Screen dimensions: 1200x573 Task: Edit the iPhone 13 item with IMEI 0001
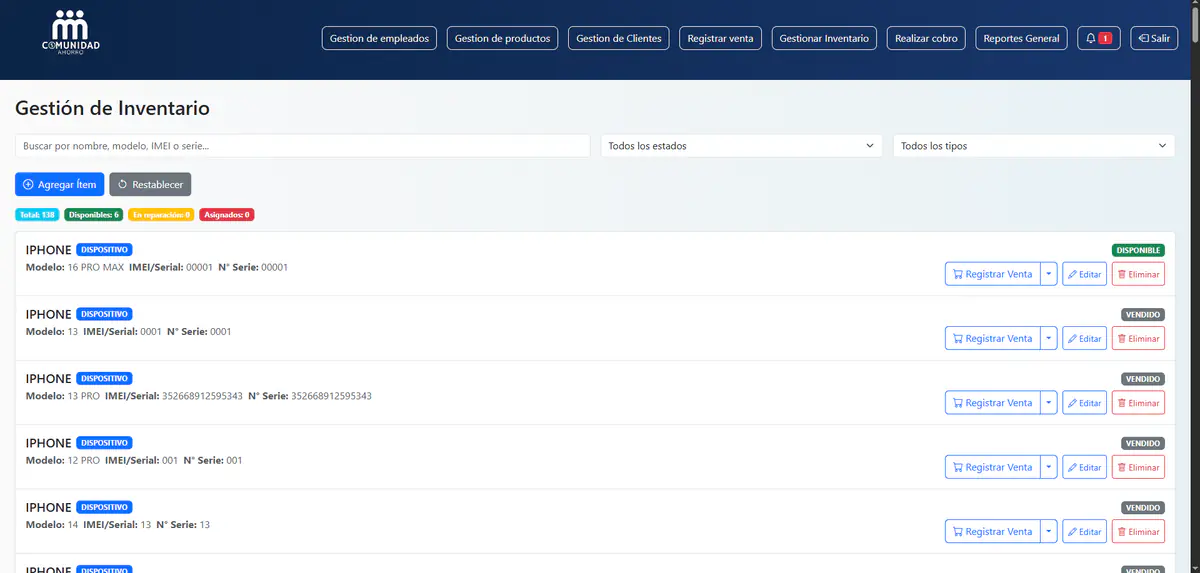coord(1084,339)
